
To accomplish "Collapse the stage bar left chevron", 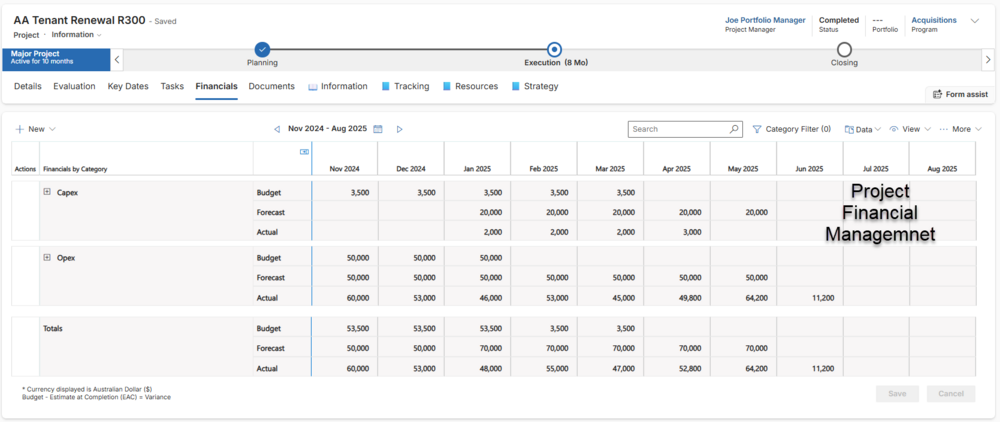I will [118, 59].
